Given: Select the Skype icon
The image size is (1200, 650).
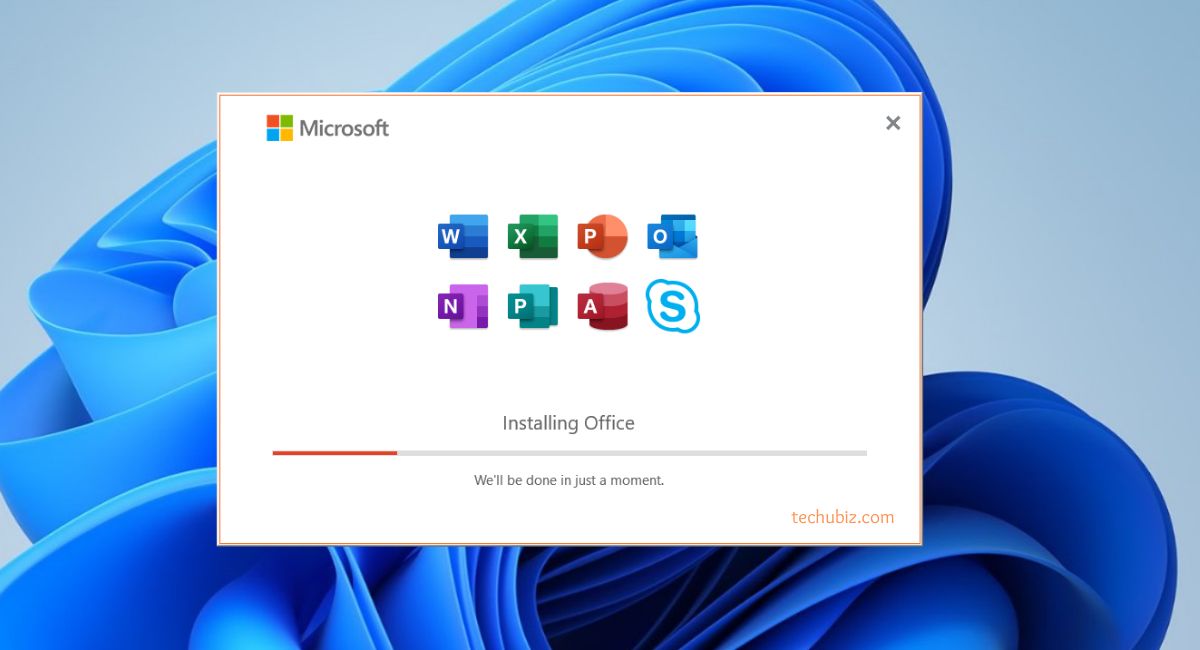Looking at the screenshot, I should 672,306.
